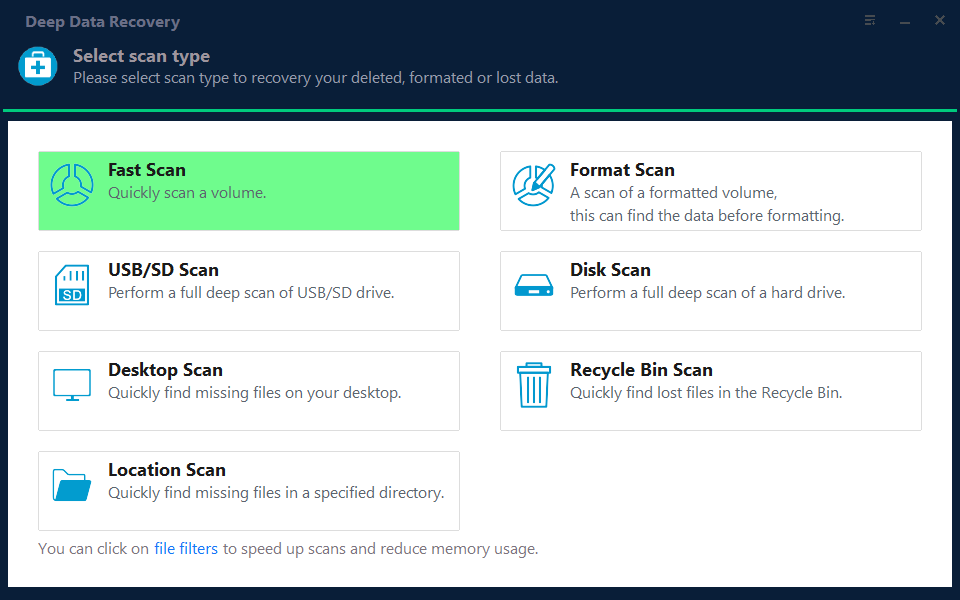Choose Recycle Bin Scan for lost files
Screen dimensions: 960x600
pyautogui.click(x=710, y=390)
